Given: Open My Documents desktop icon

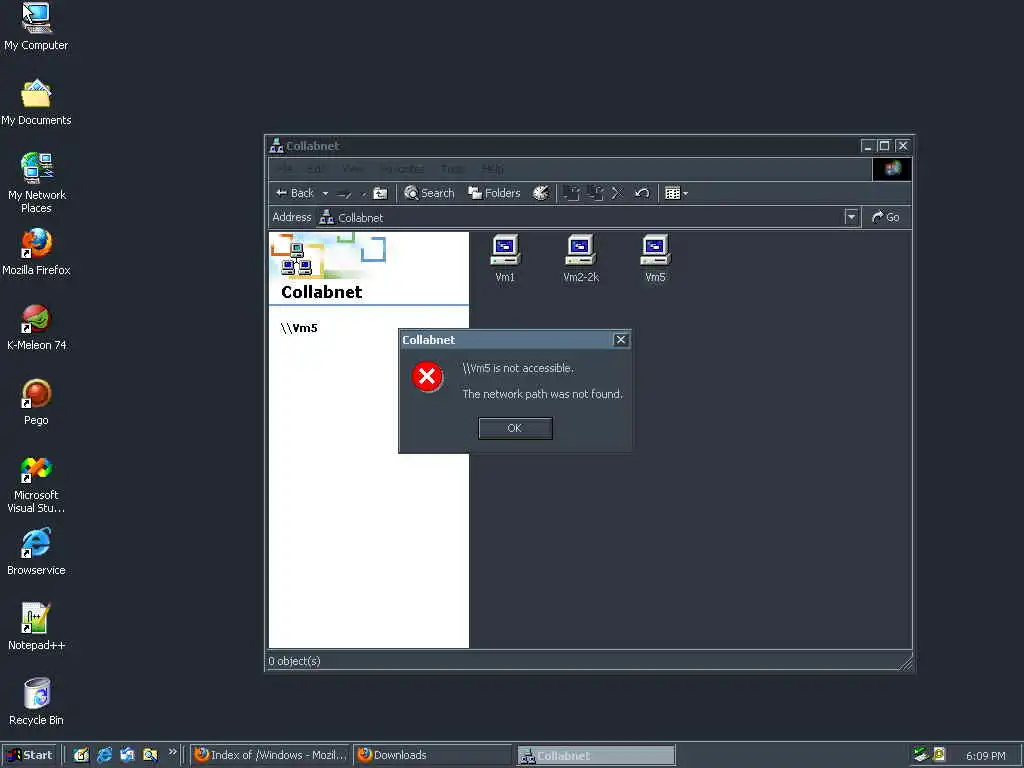Looking at the screenshot, I should [x=36, y=103].
